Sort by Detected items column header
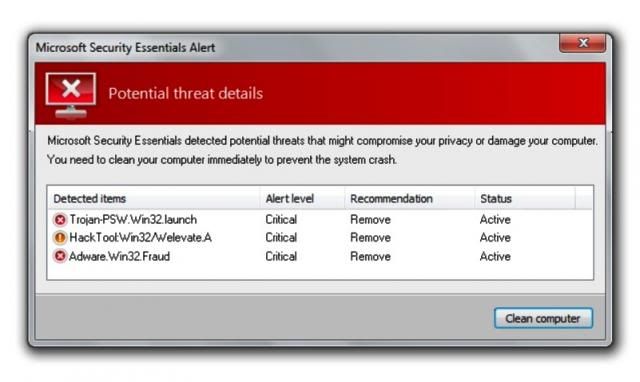Image resolution: width=640 pixels, height=382 pixels. [153, 199]
